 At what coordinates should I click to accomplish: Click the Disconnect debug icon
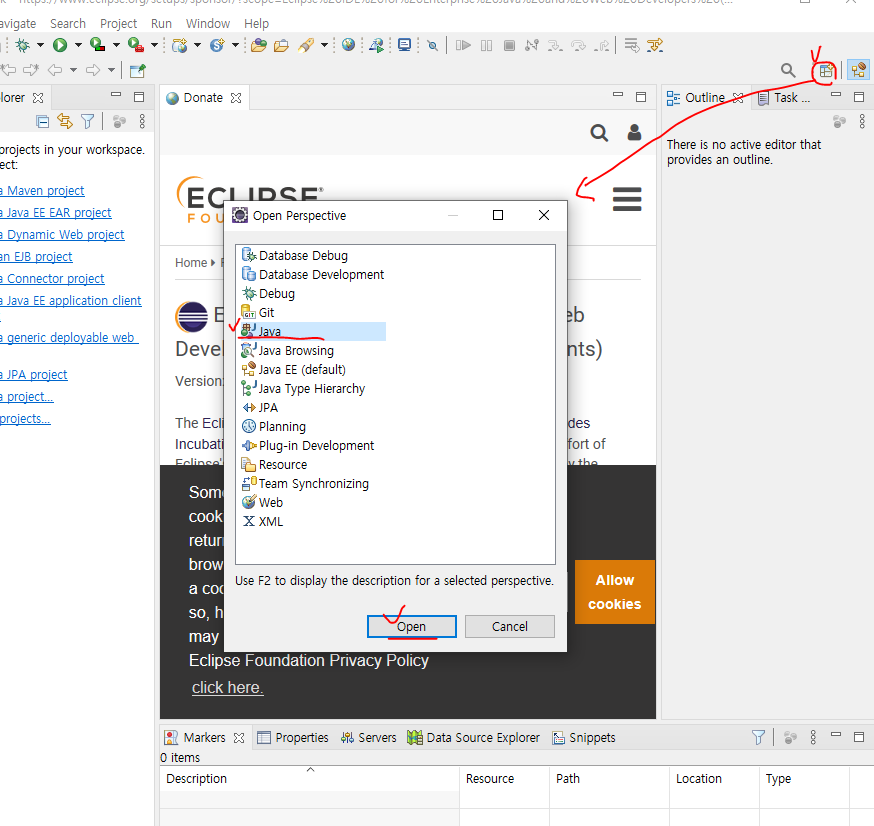coord(532,45)
